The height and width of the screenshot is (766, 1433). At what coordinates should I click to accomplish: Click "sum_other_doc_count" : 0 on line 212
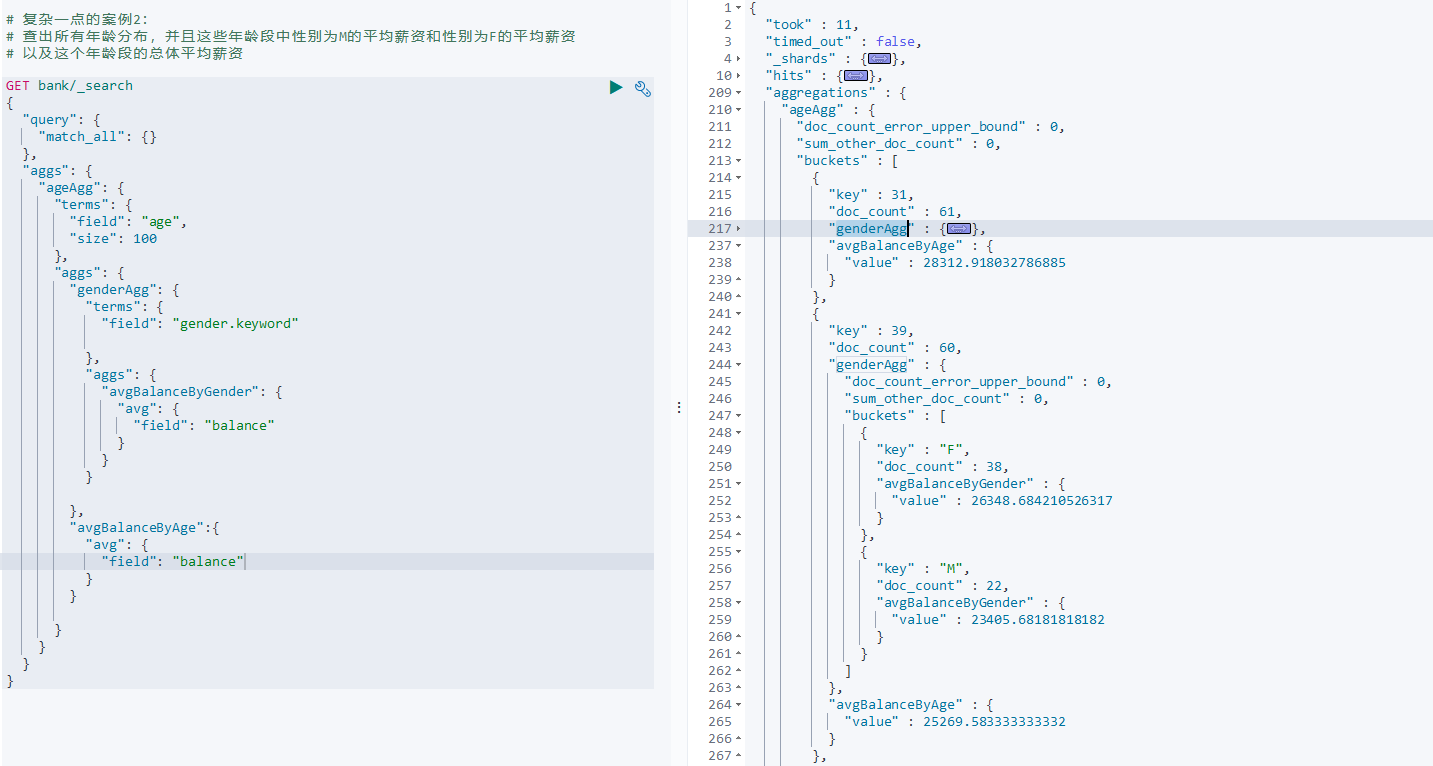pos(899,144)
